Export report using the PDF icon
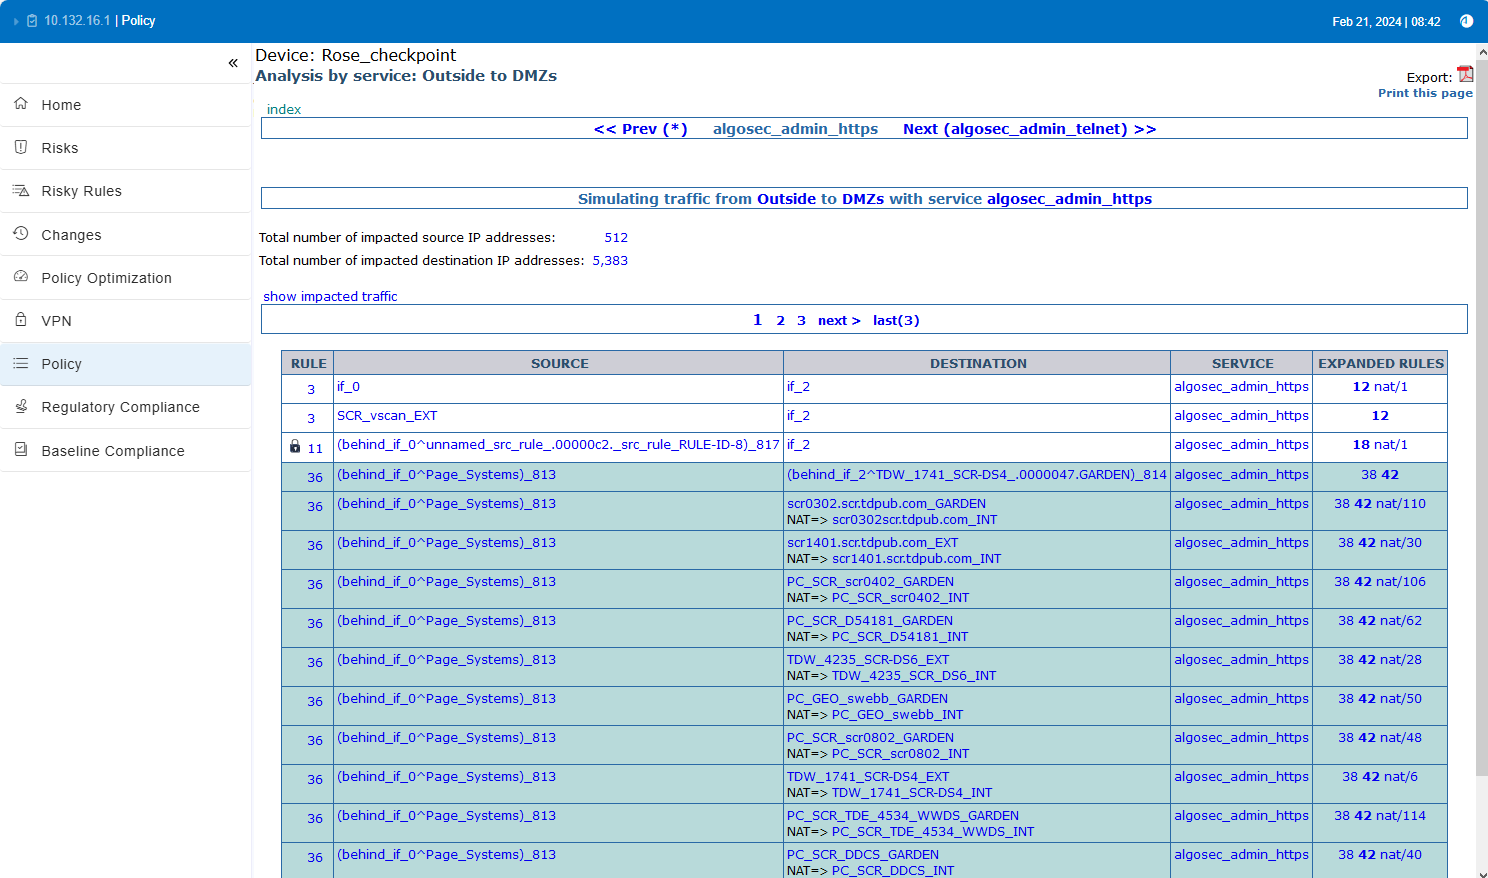Viewport: 1488px width, 878px height. pos(1465,75)
